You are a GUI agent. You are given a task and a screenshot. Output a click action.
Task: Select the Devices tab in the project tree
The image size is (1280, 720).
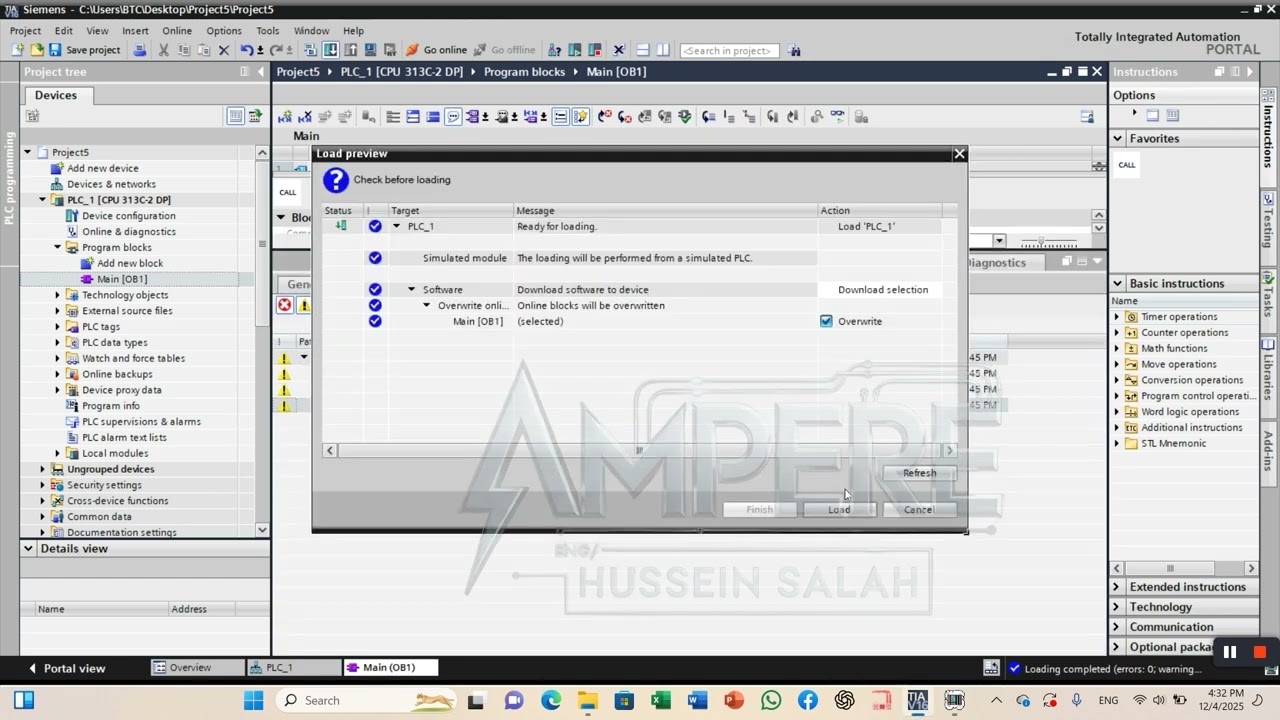point(56,95)
